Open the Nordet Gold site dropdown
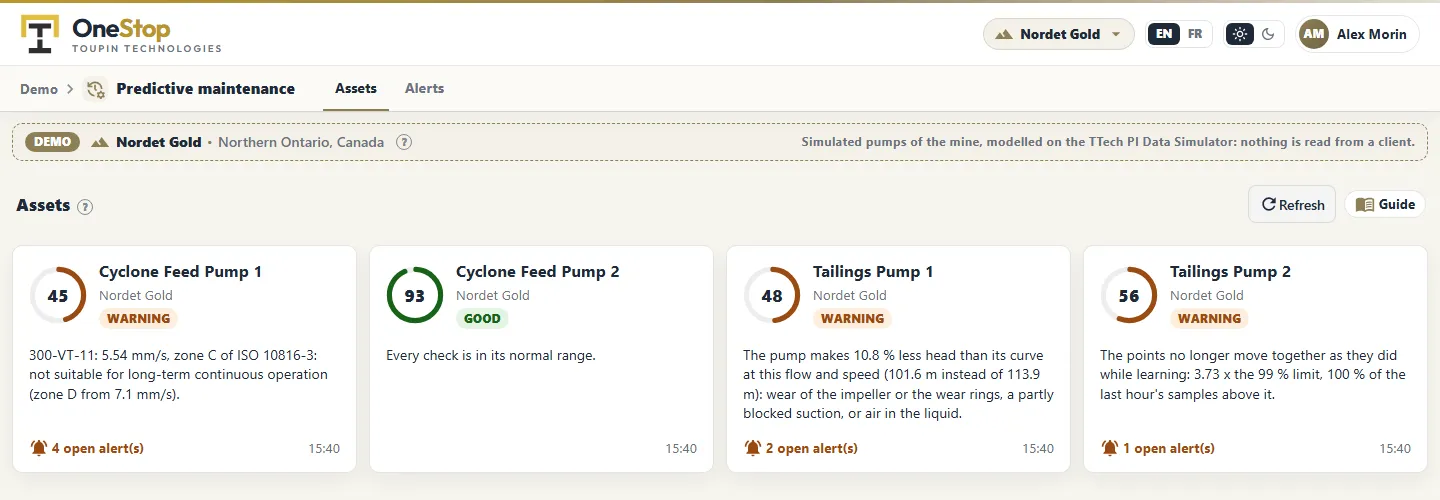This screenshot has height=500, width=1440. (x=1059, y=34)
